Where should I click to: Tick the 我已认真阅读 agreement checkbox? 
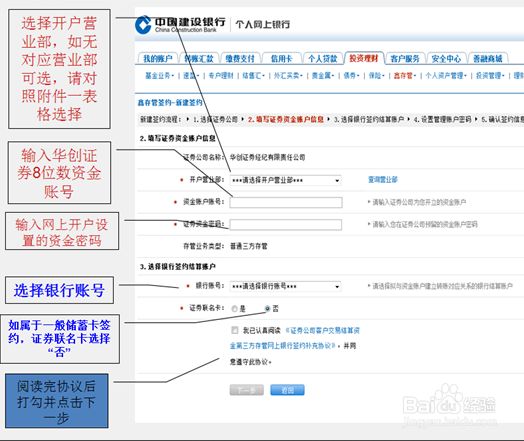click(235, 330)
